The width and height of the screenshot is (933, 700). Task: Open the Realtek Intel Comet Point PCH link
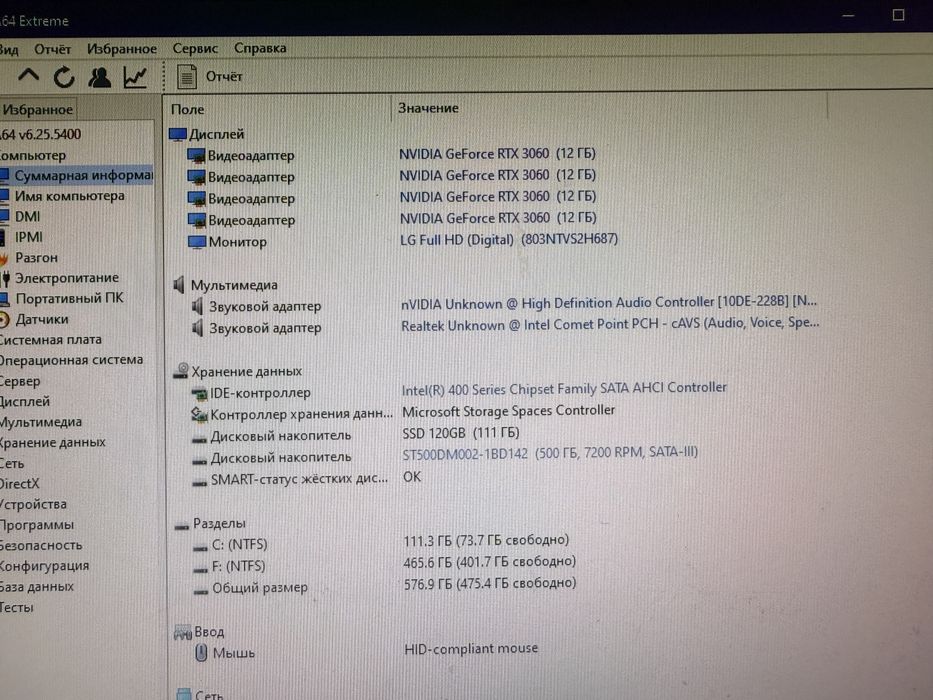click(x=610, y=324)
